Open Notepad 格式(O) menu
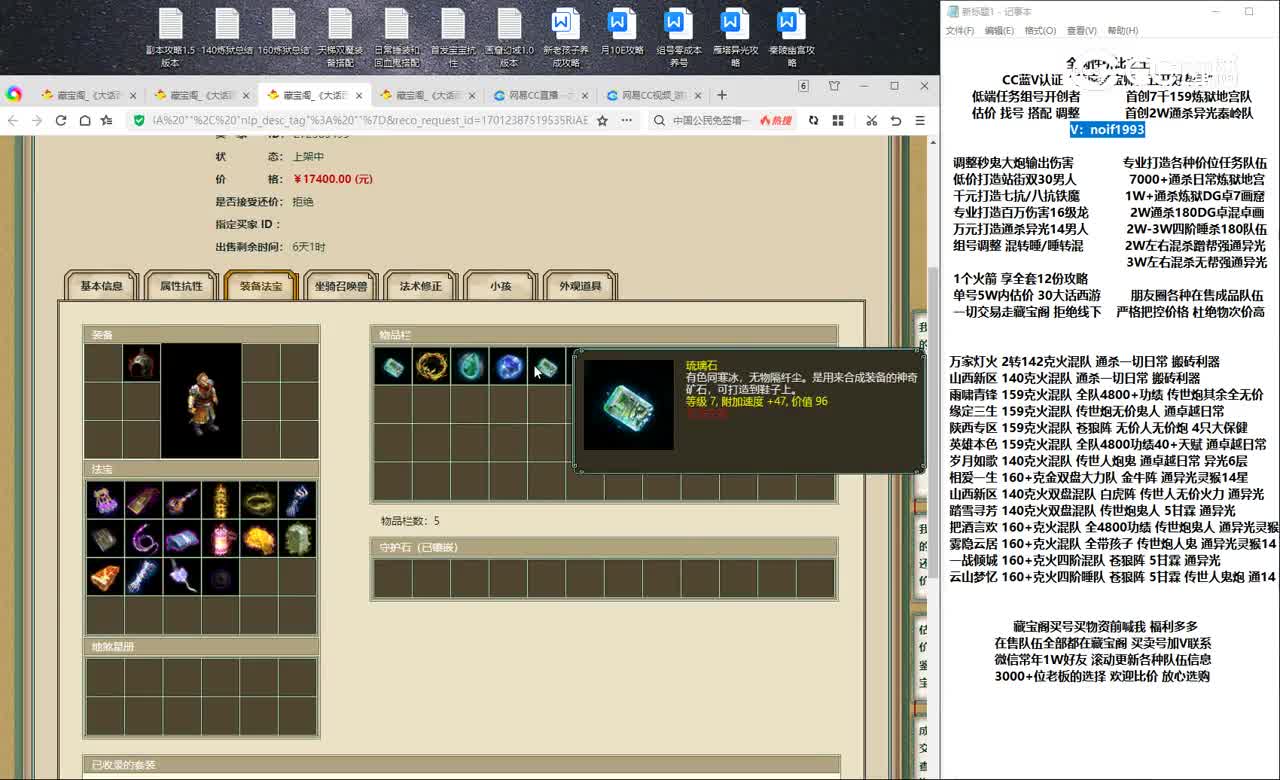Screen dimensions: 1280x780 click(x=1040, y=31)
